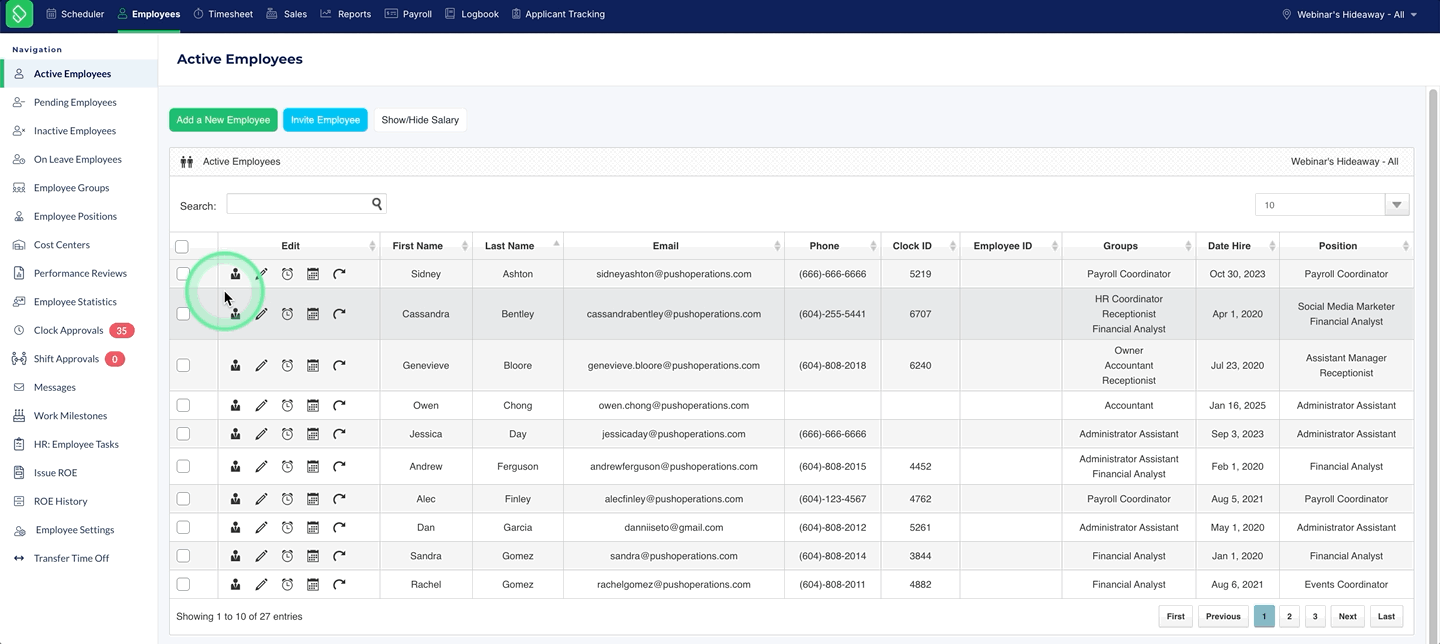Open the profile icon for Owen Chong
1440x644 pixels.
235,406
